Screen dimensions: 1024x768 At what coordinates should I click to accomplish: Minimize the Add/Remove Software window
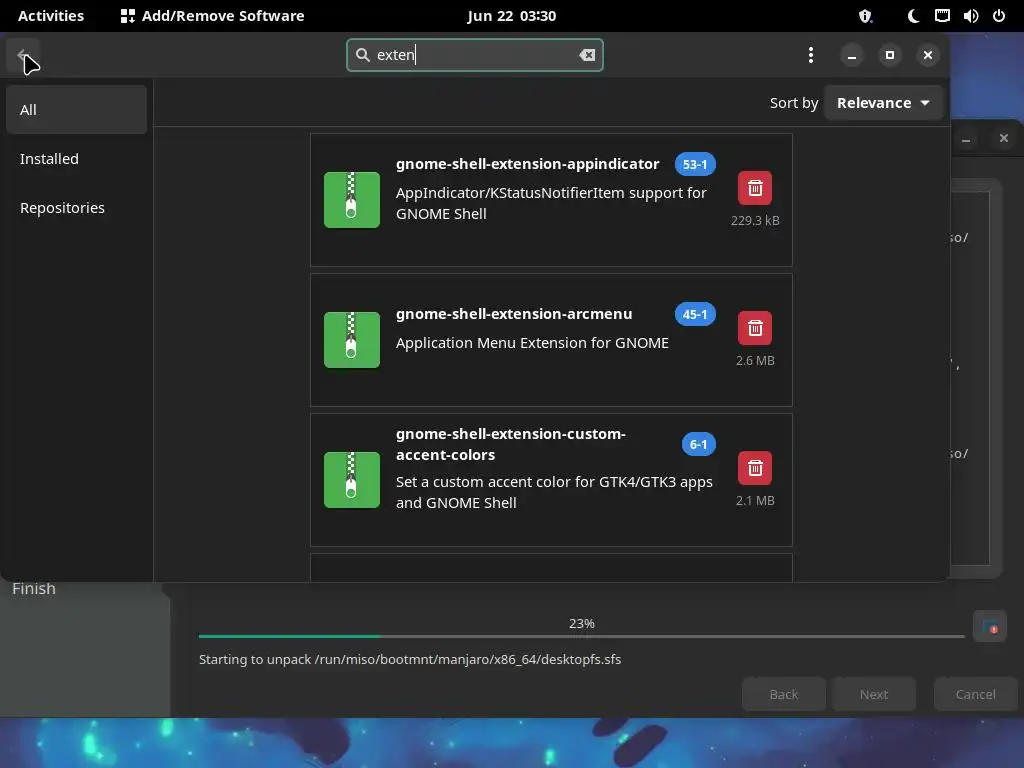[x=852, y=55]
